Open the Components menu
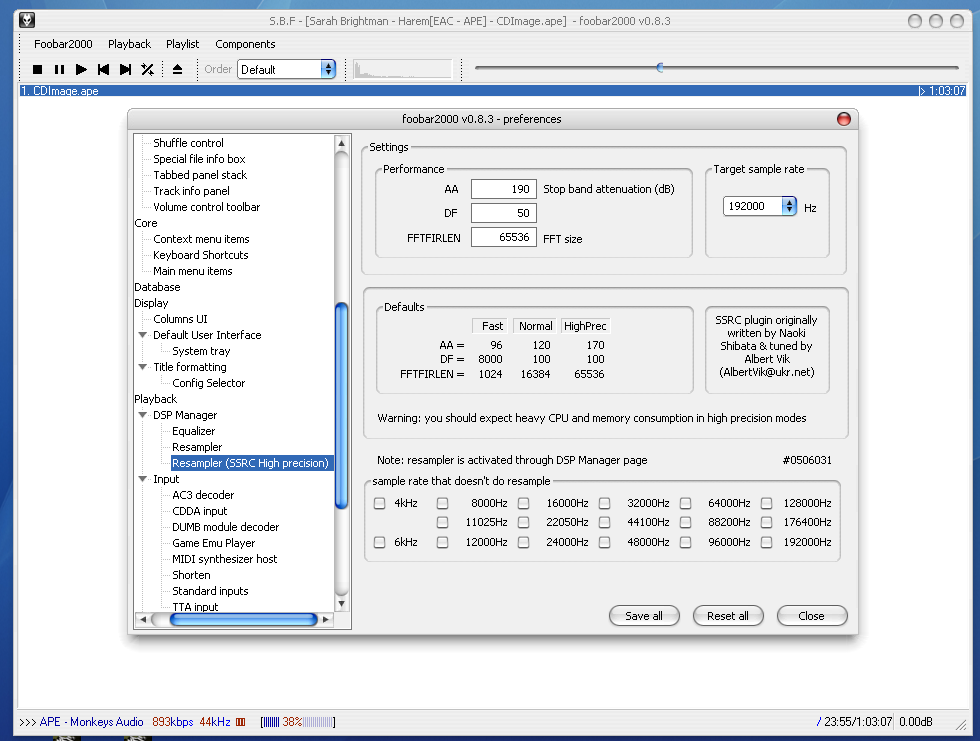The image size is (980, 741). tap(245, 44)
